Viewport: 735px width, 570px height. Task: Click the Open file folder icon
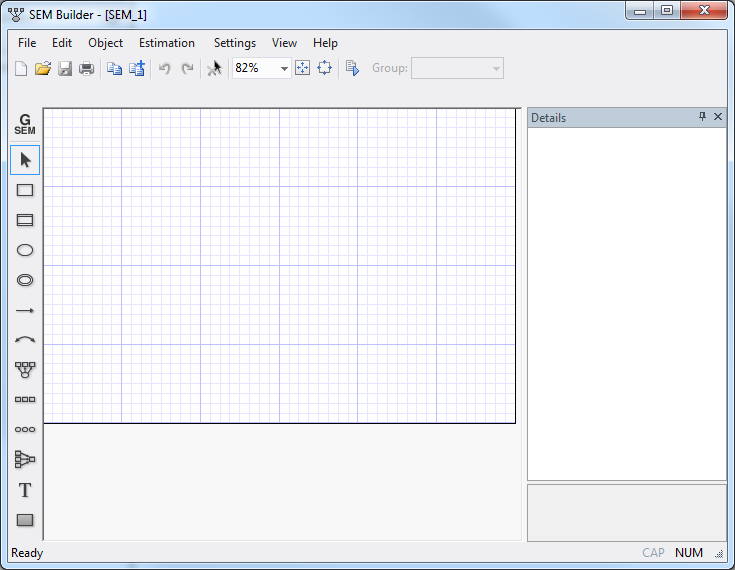[x=43, y=68]
